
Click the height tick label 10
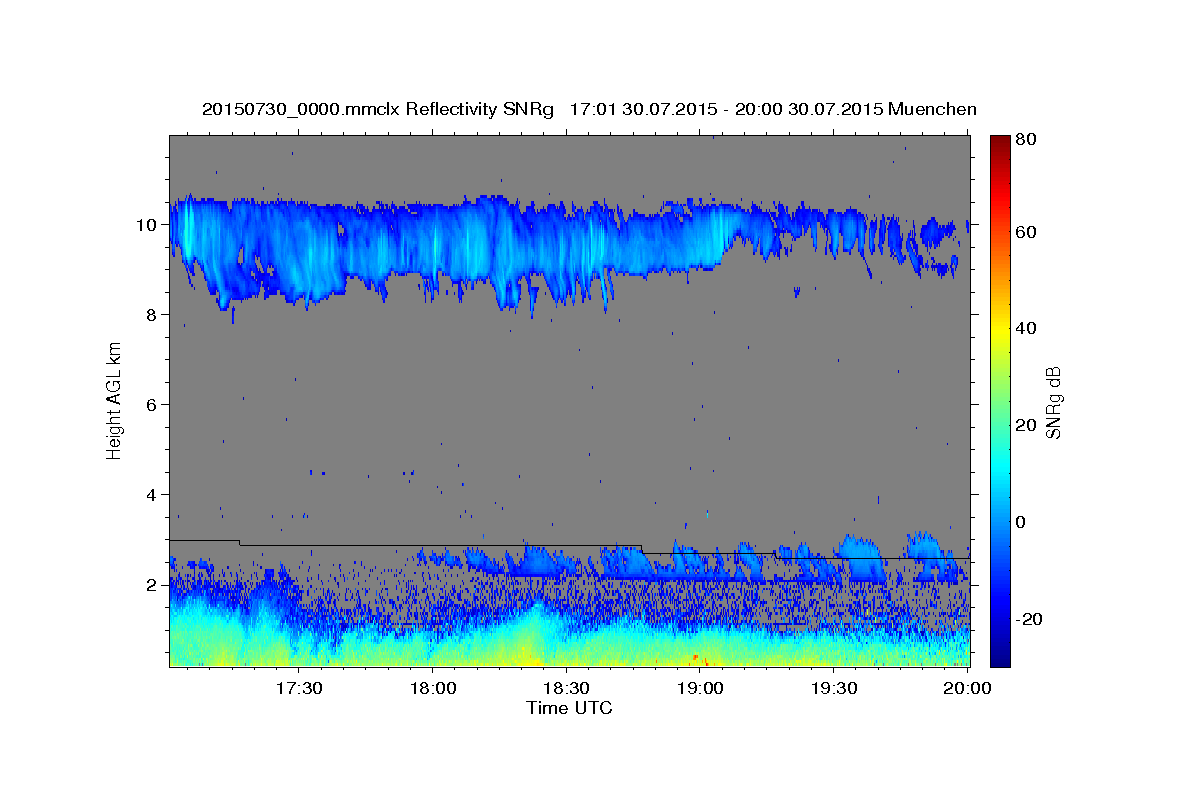149,224
